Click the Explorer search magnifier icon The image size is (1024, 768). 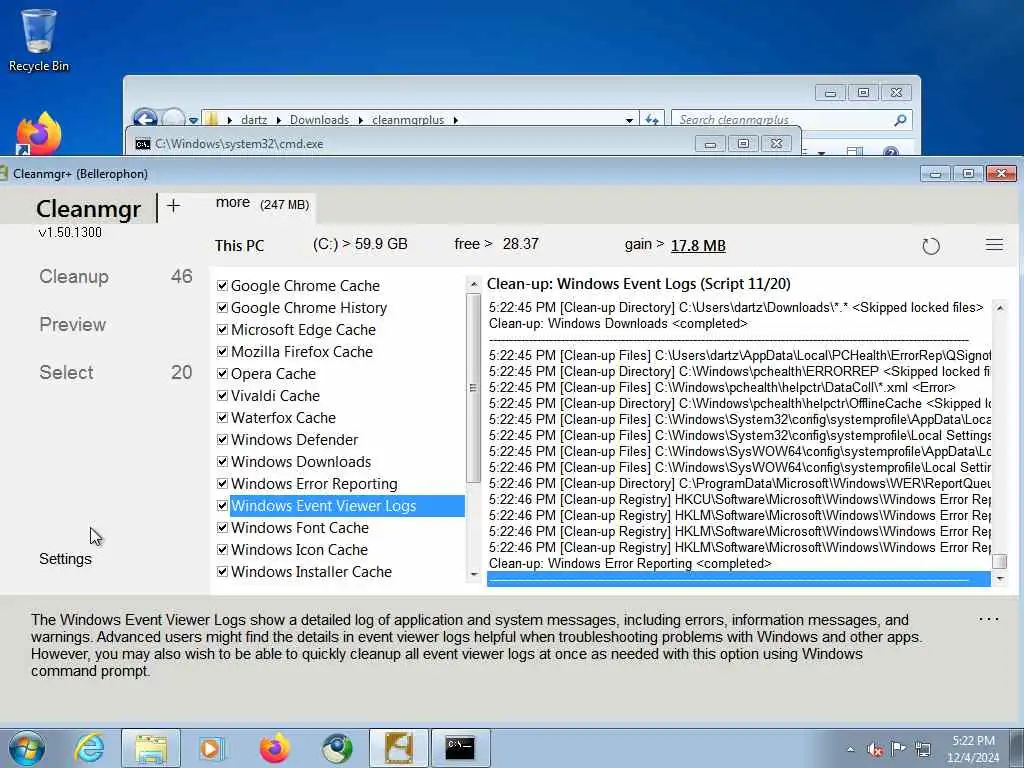point(900,120)
